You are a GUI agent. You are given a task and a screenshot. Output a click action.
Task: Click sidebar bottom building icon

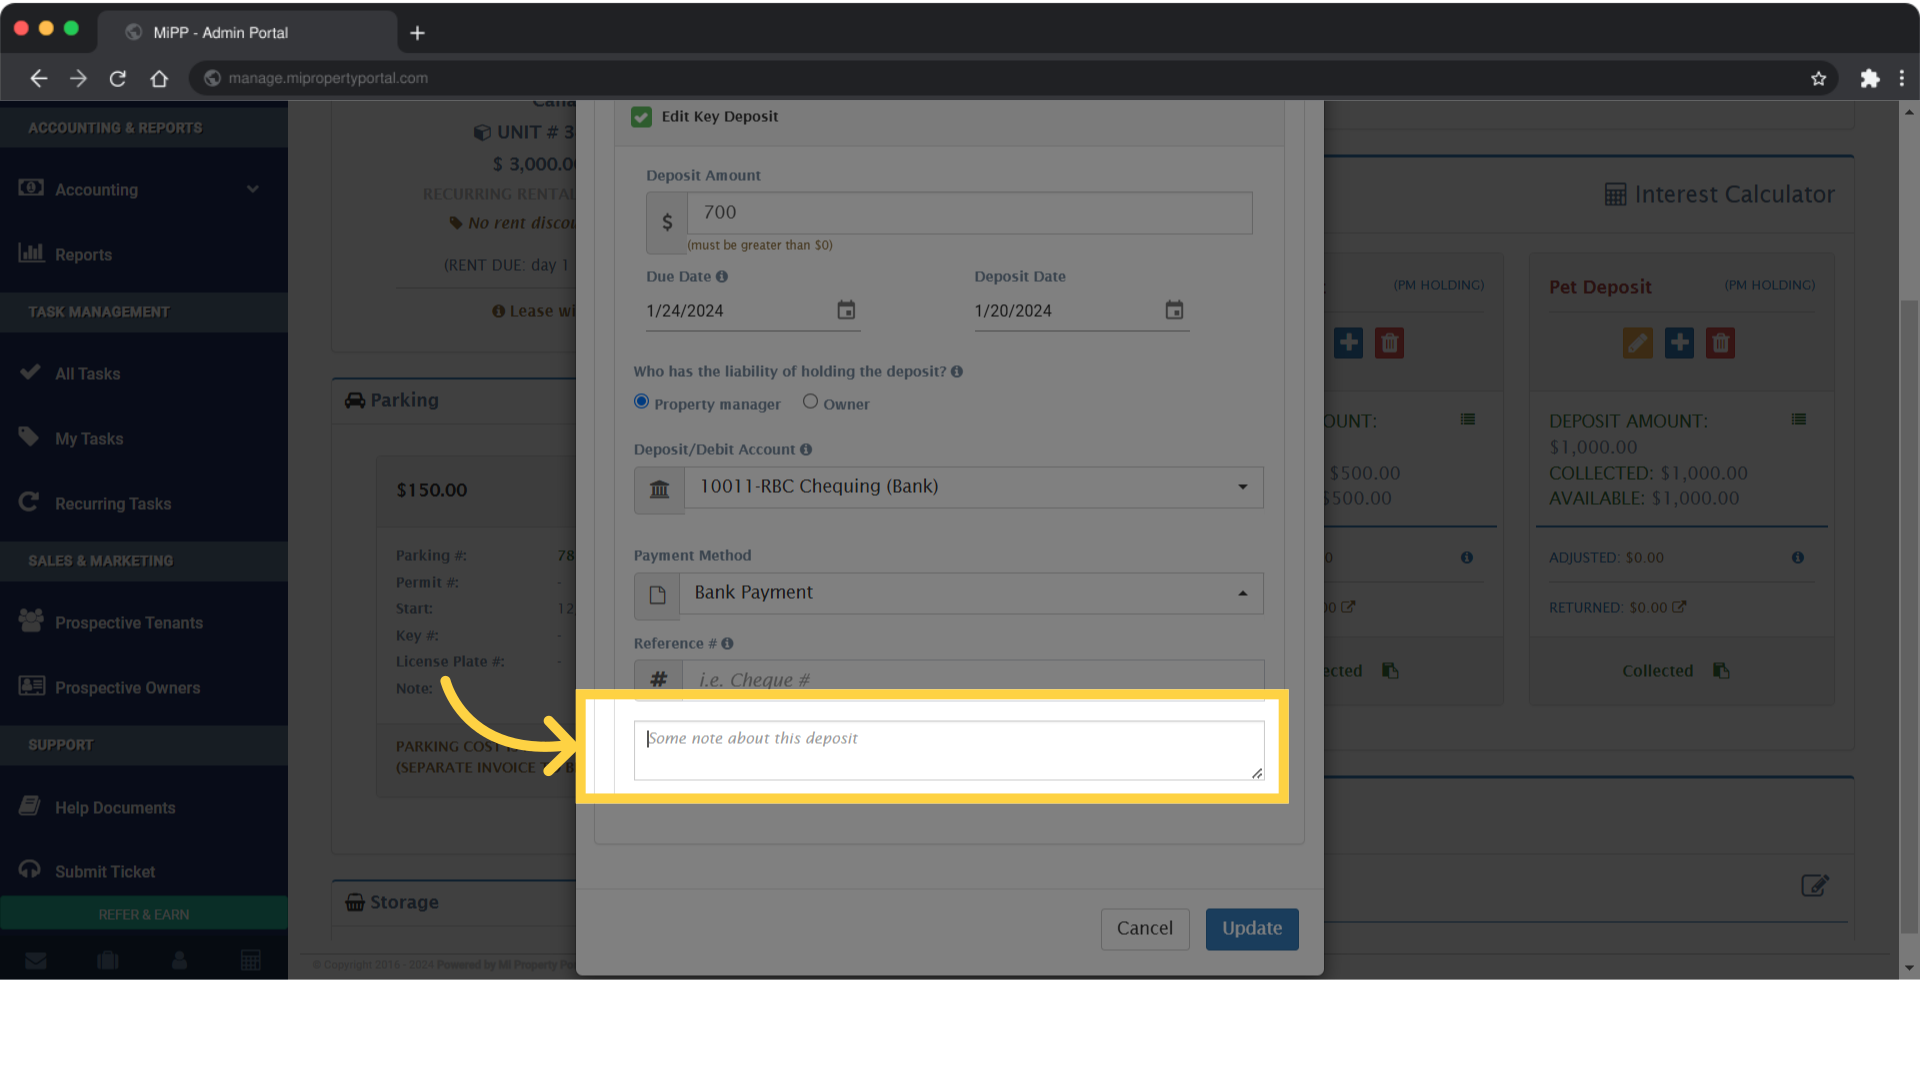108,962
